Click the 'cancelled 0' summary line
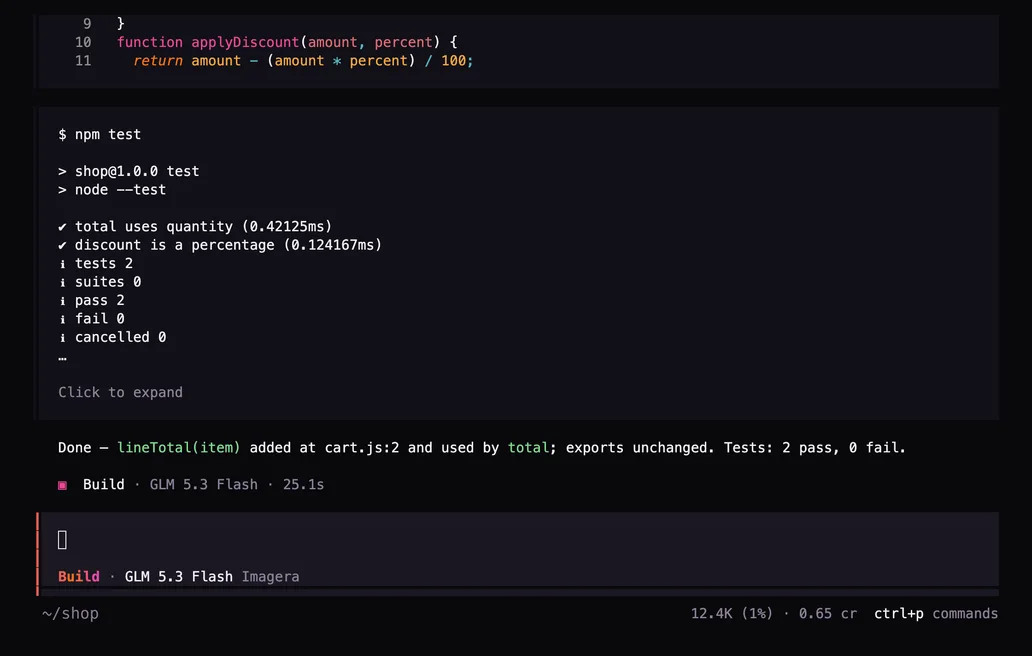The width and height of the screenshot is (1032, 656). 120,337
